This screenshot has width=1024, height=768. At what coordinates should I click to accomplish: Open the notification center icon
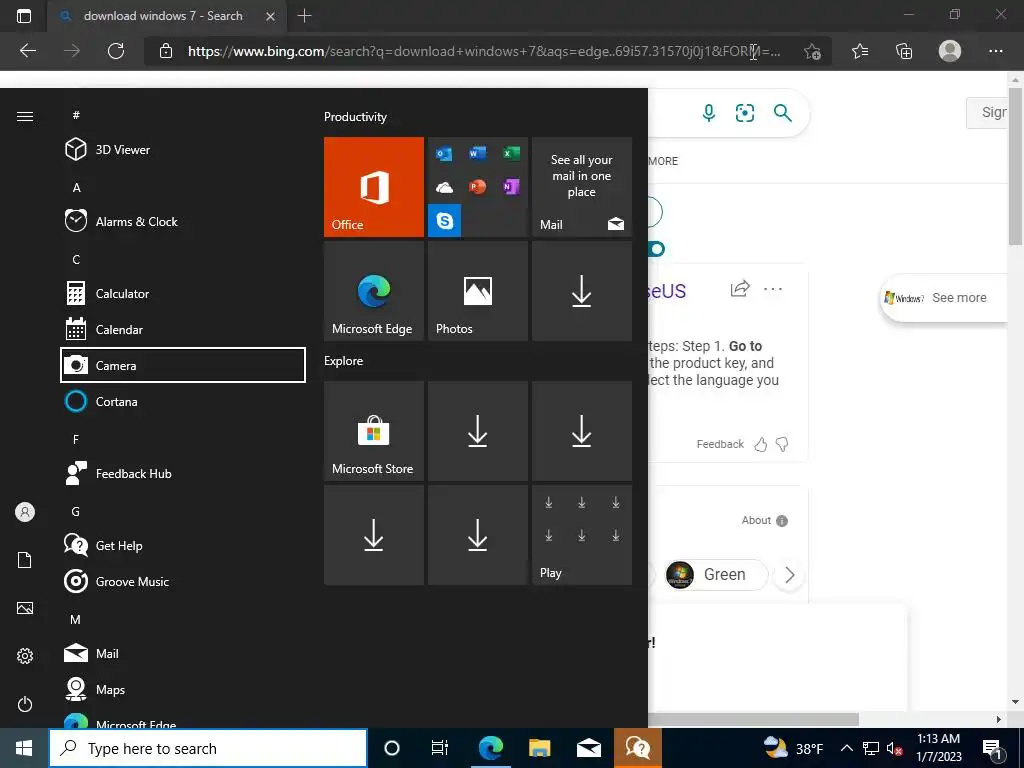992,748
